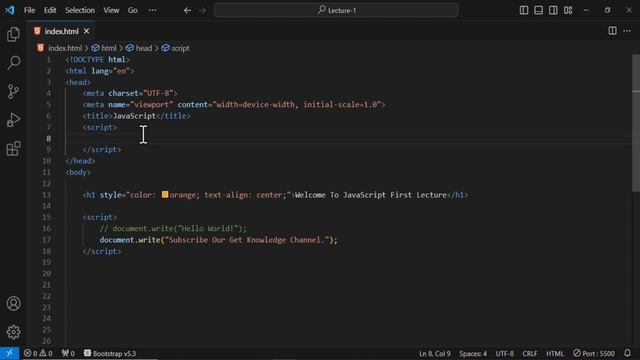Open Run and Debug view
This screenshot has height=360, width=640.
[x=13, y=120]
